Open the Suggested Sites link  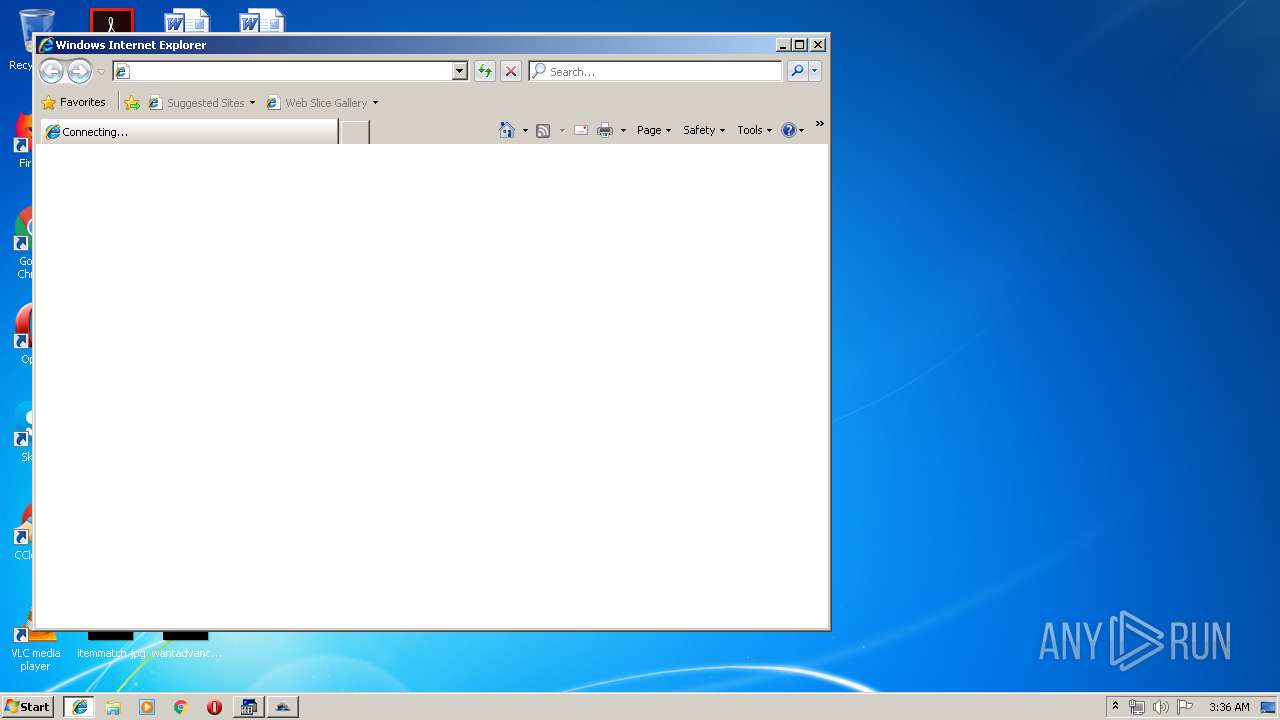point(196,102)
